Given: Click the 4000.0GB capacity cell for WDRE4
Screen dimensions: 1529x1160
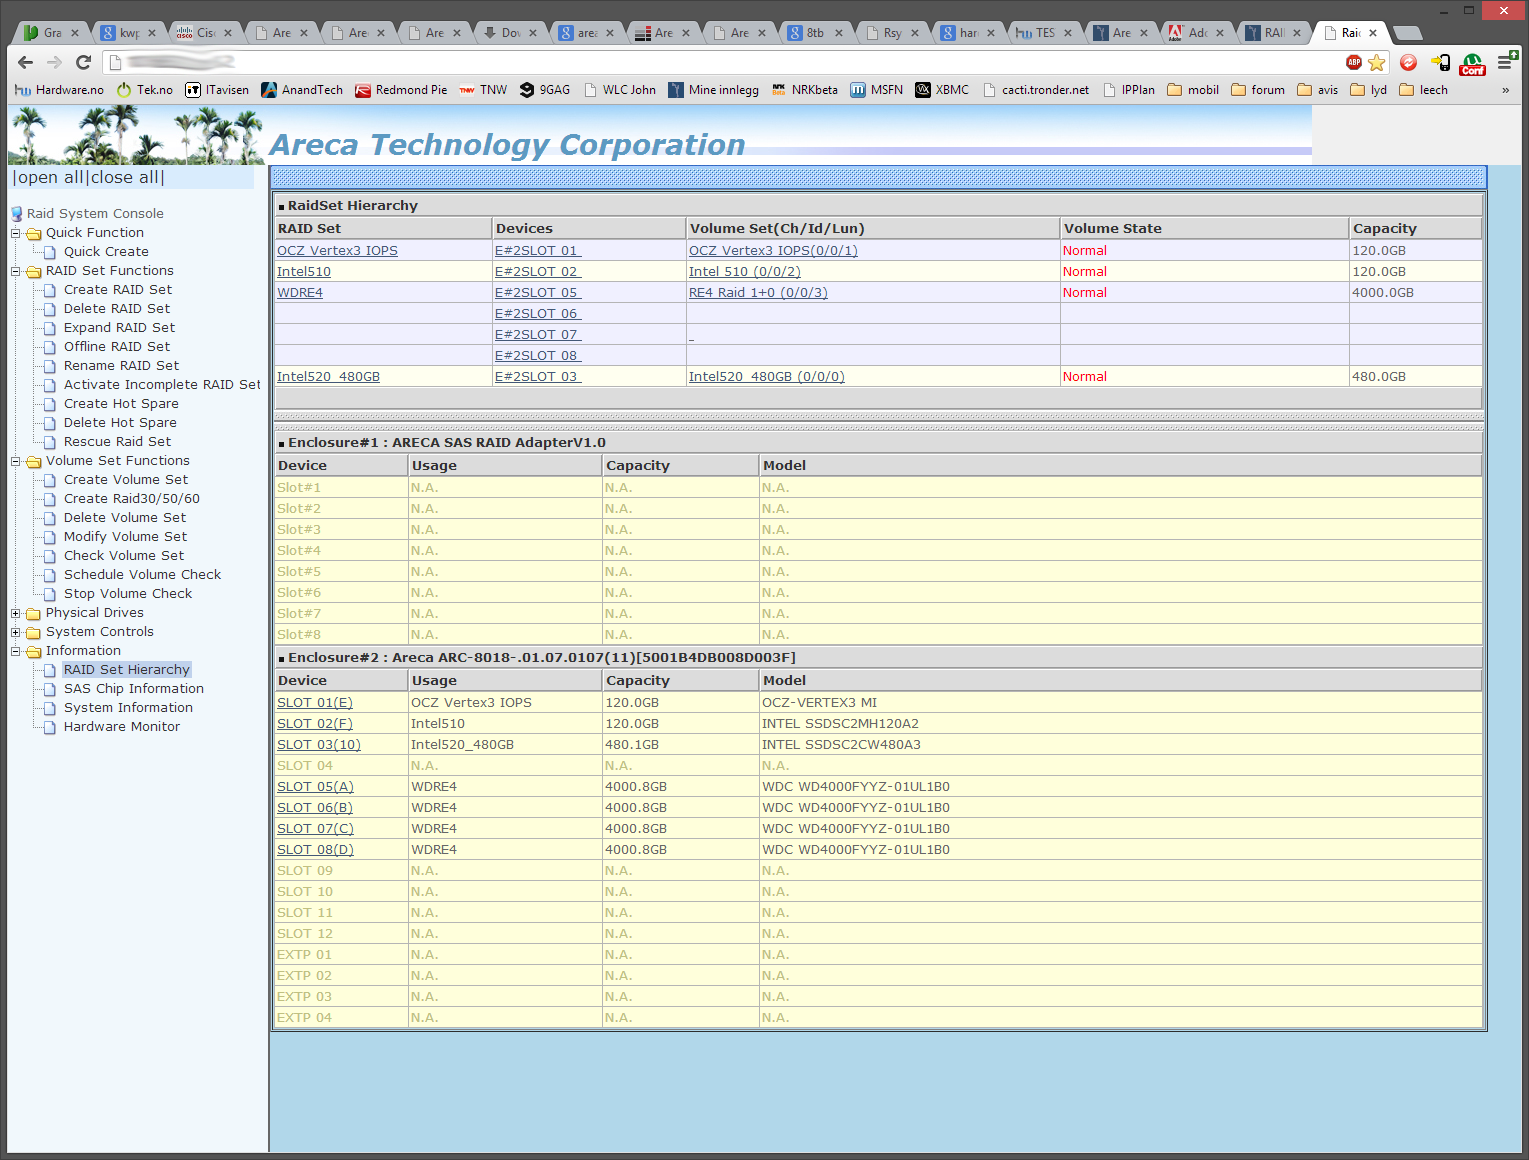Looking at the screenshot, I should tap(1415, 293).
